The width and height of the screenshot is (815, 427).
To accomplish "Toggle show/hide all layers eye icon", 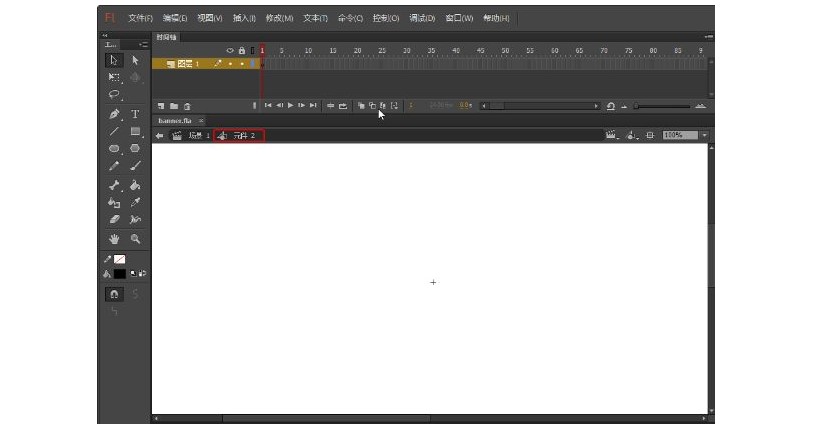I will click(230, 50).
